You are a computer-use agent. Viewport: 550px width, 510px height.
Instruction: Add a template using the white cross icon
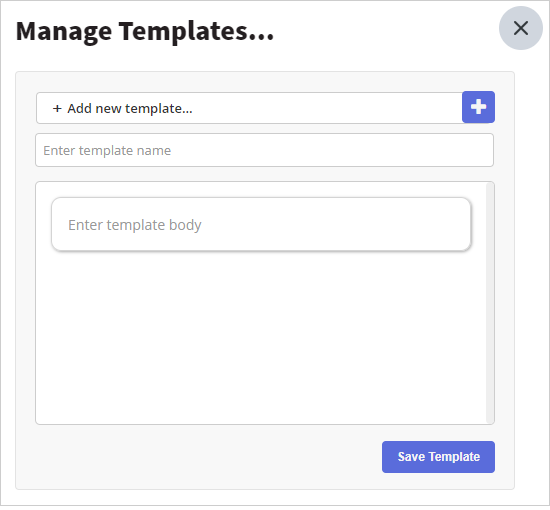click(478, 107)
